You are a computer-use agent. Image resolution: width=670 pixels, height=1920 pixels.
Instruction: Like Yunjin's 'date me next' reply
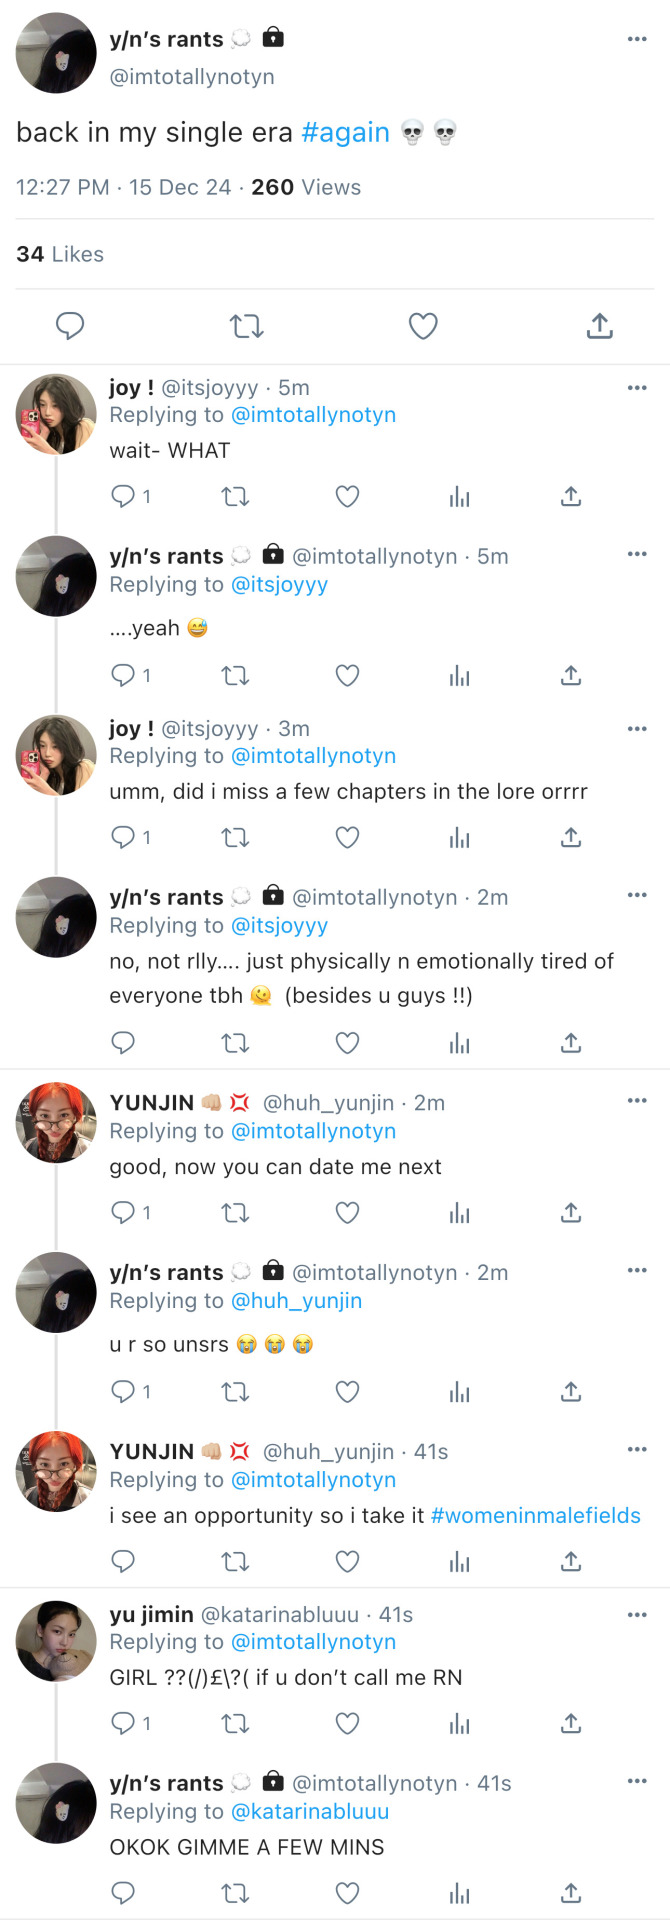pos(347,1213)
